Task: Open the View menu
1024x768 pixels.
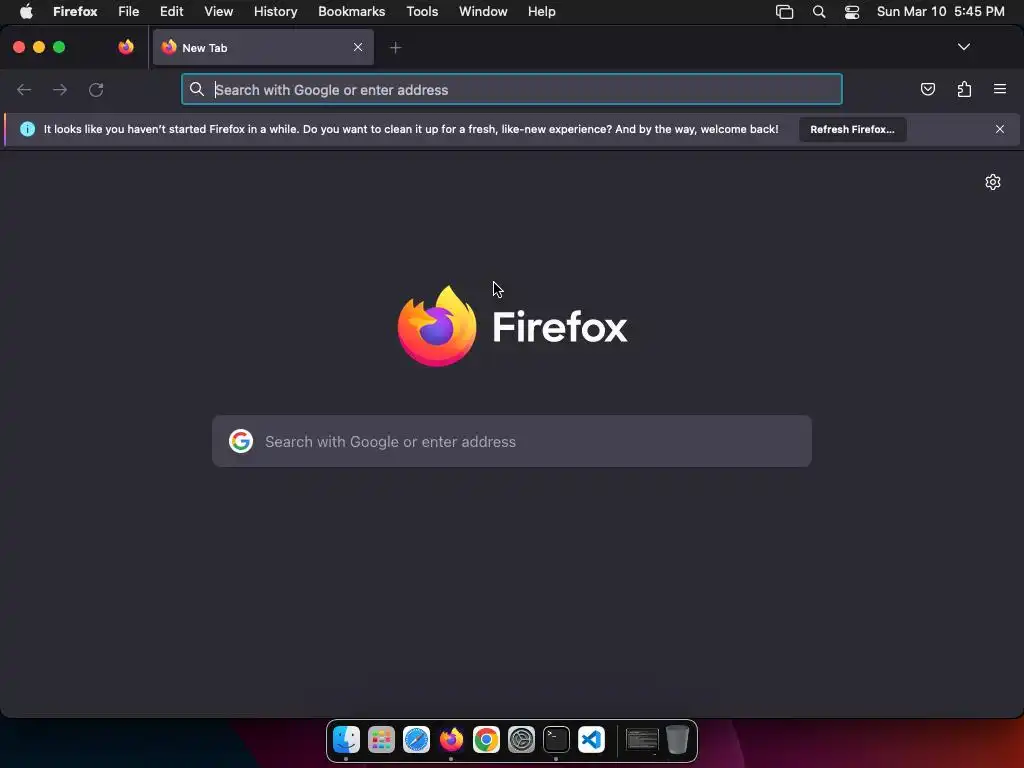Action: 218,12
